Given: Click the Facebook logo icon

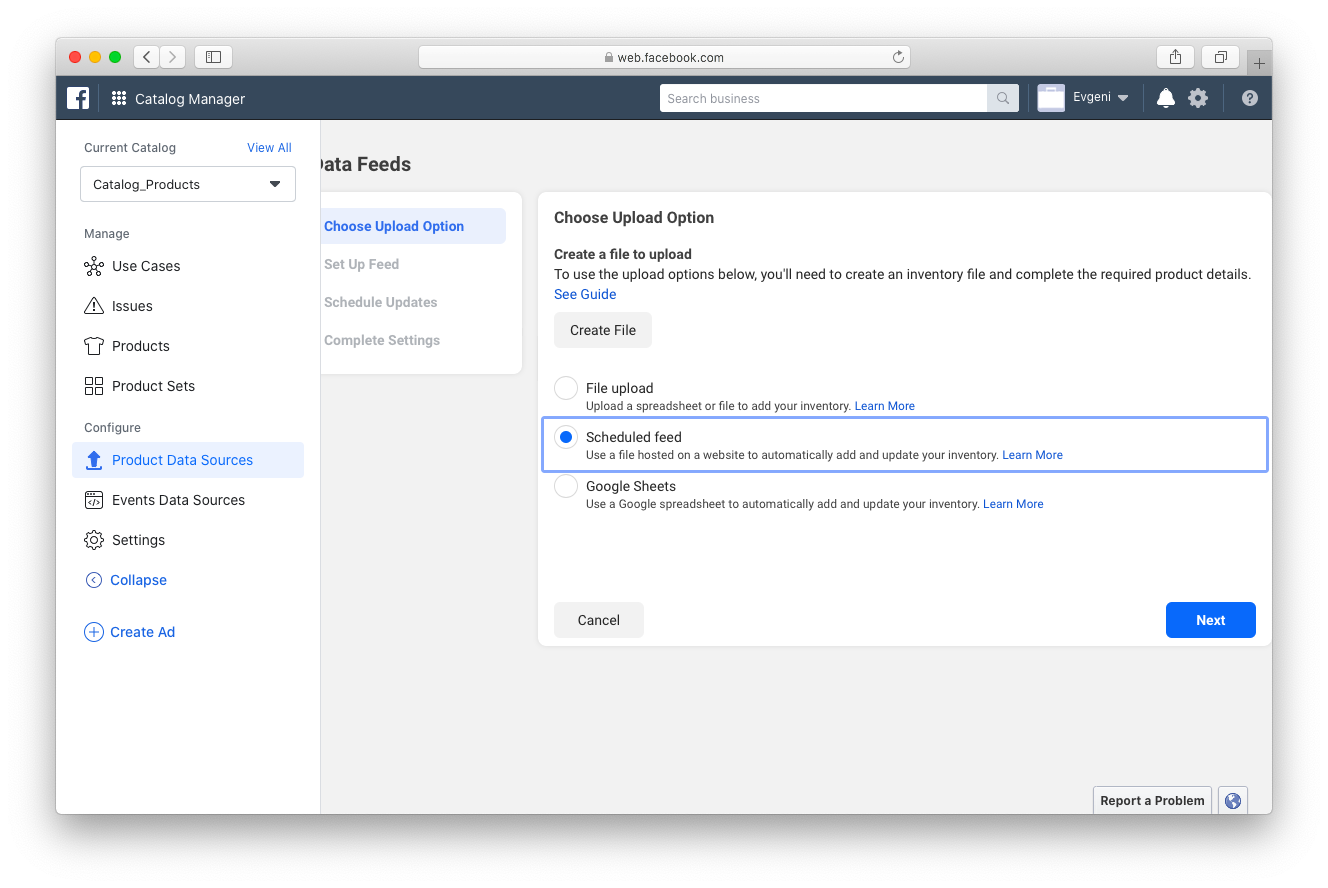Looking at the screenshot, I should (78, 98).
